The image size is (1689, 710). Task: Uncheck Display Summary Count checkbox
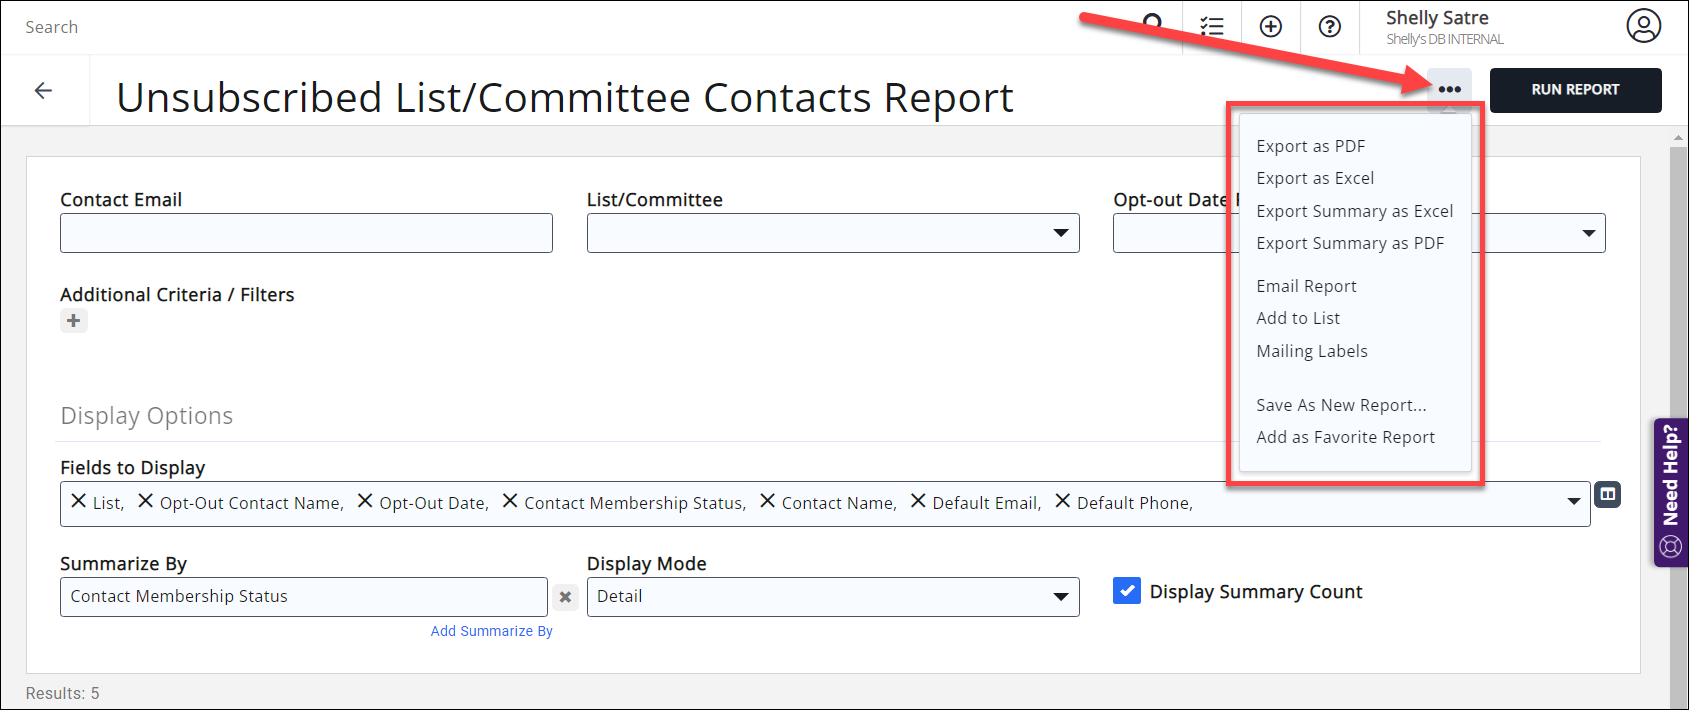[1127, 591]
